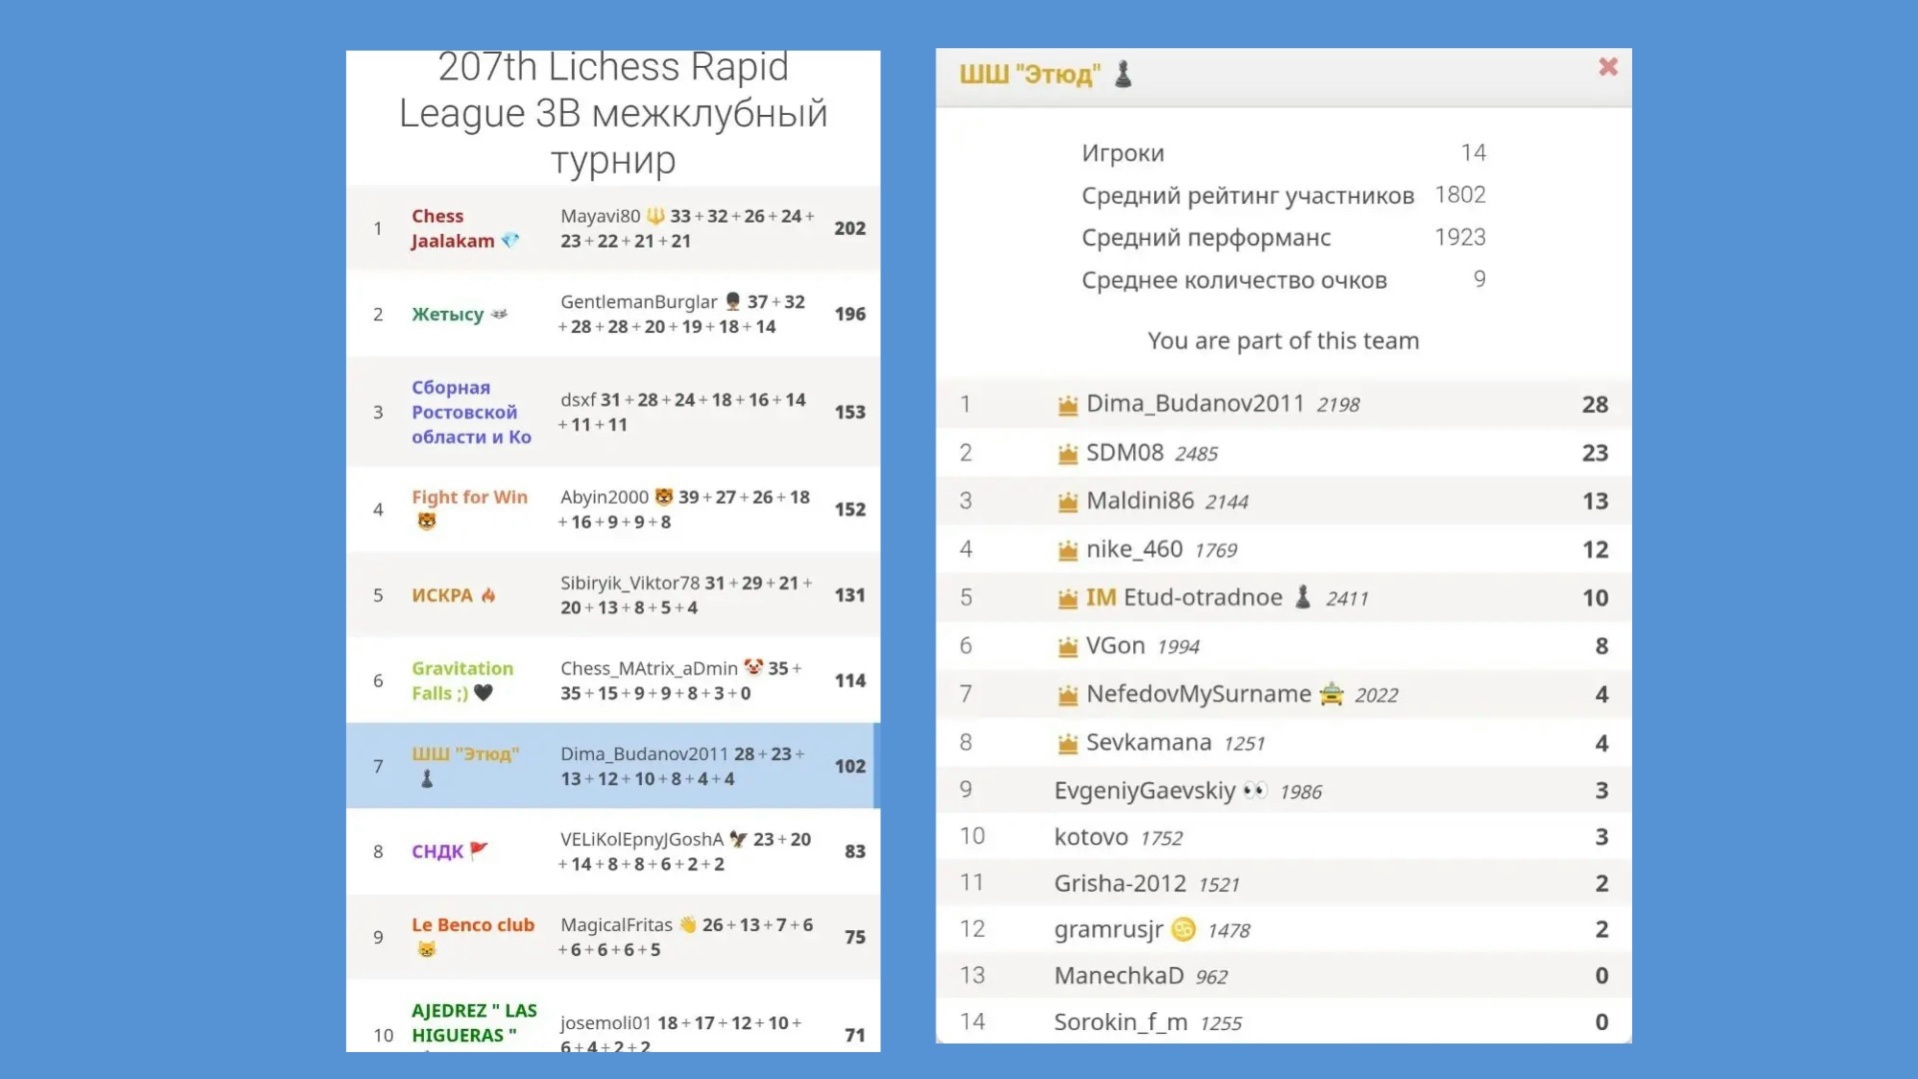
Task: Click the tiger icon below Fight for Win
Action: (427, 521)
